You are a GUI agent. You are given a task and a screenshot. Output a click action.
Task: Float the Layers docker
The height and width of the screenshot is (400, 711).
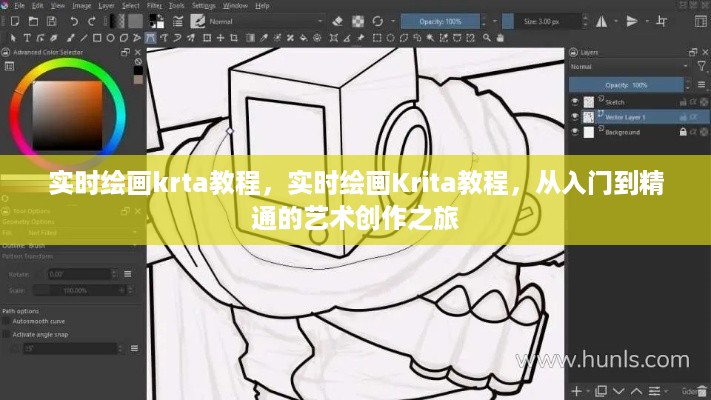(693, 52)
